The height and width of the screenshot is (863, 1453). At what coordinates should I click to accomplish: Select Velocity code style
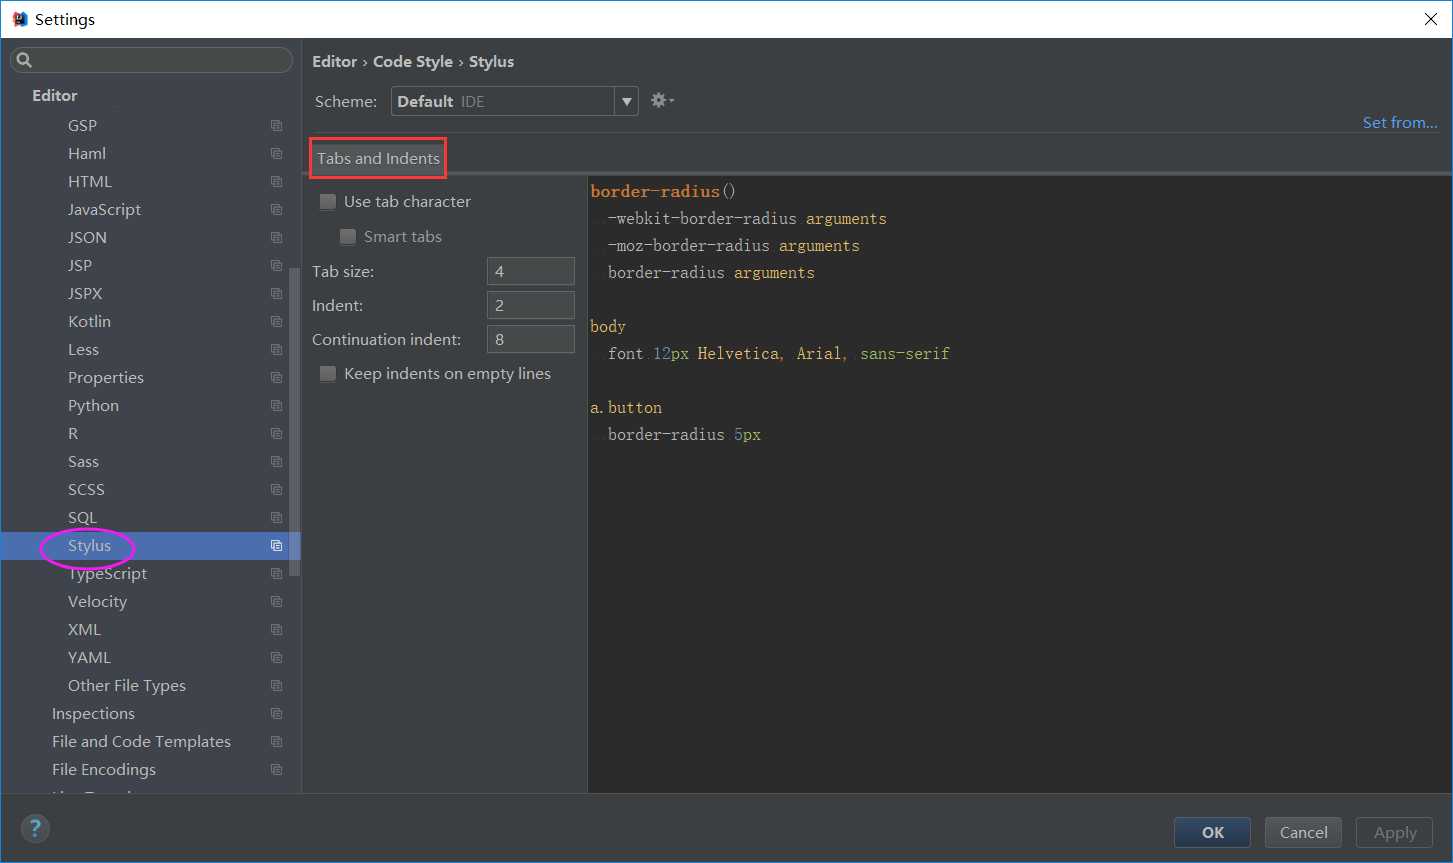tap(97, 602)
